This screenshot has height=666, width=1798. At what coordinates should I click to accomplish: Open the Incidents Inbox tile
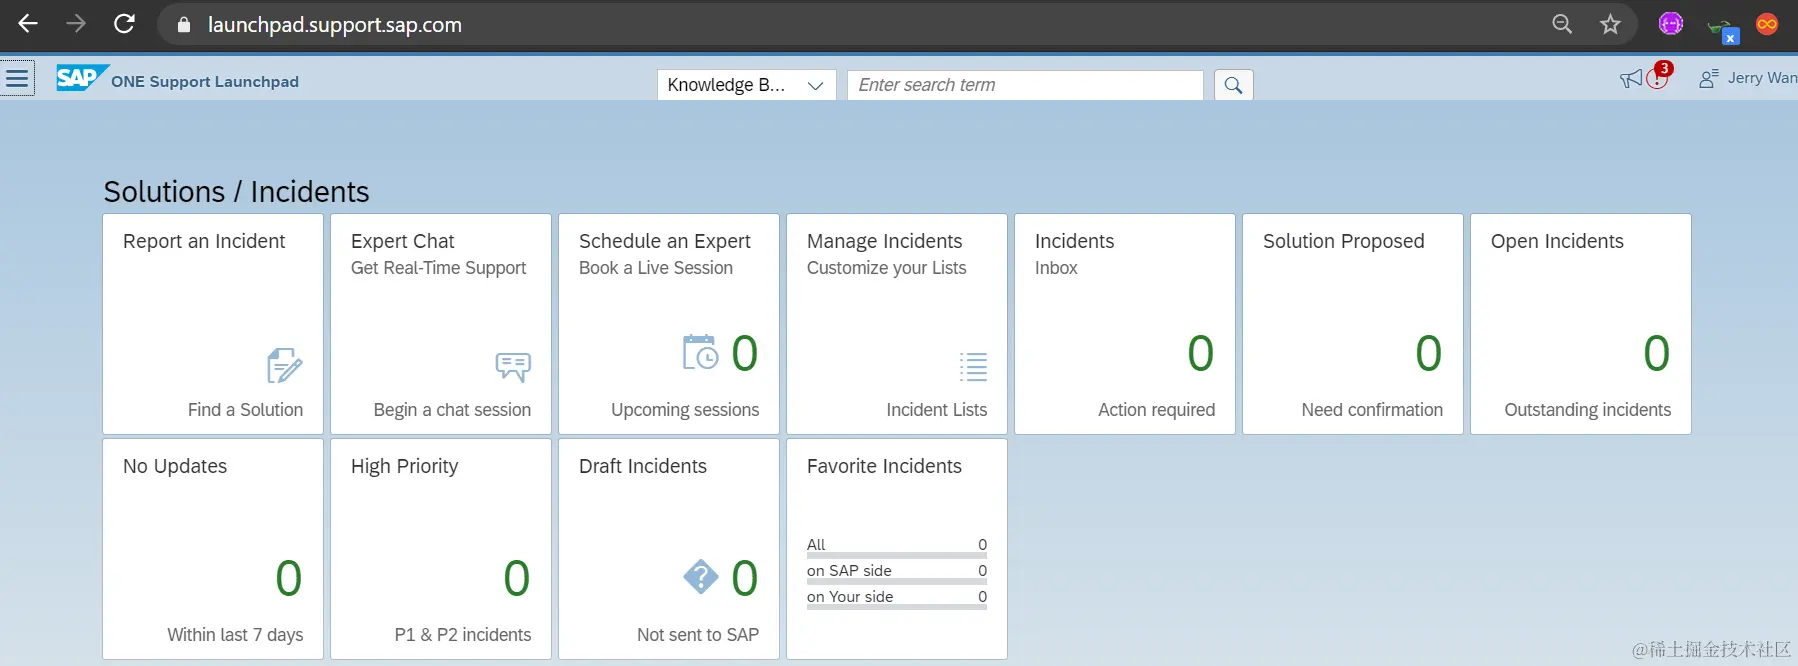[x=1125, y=324]
